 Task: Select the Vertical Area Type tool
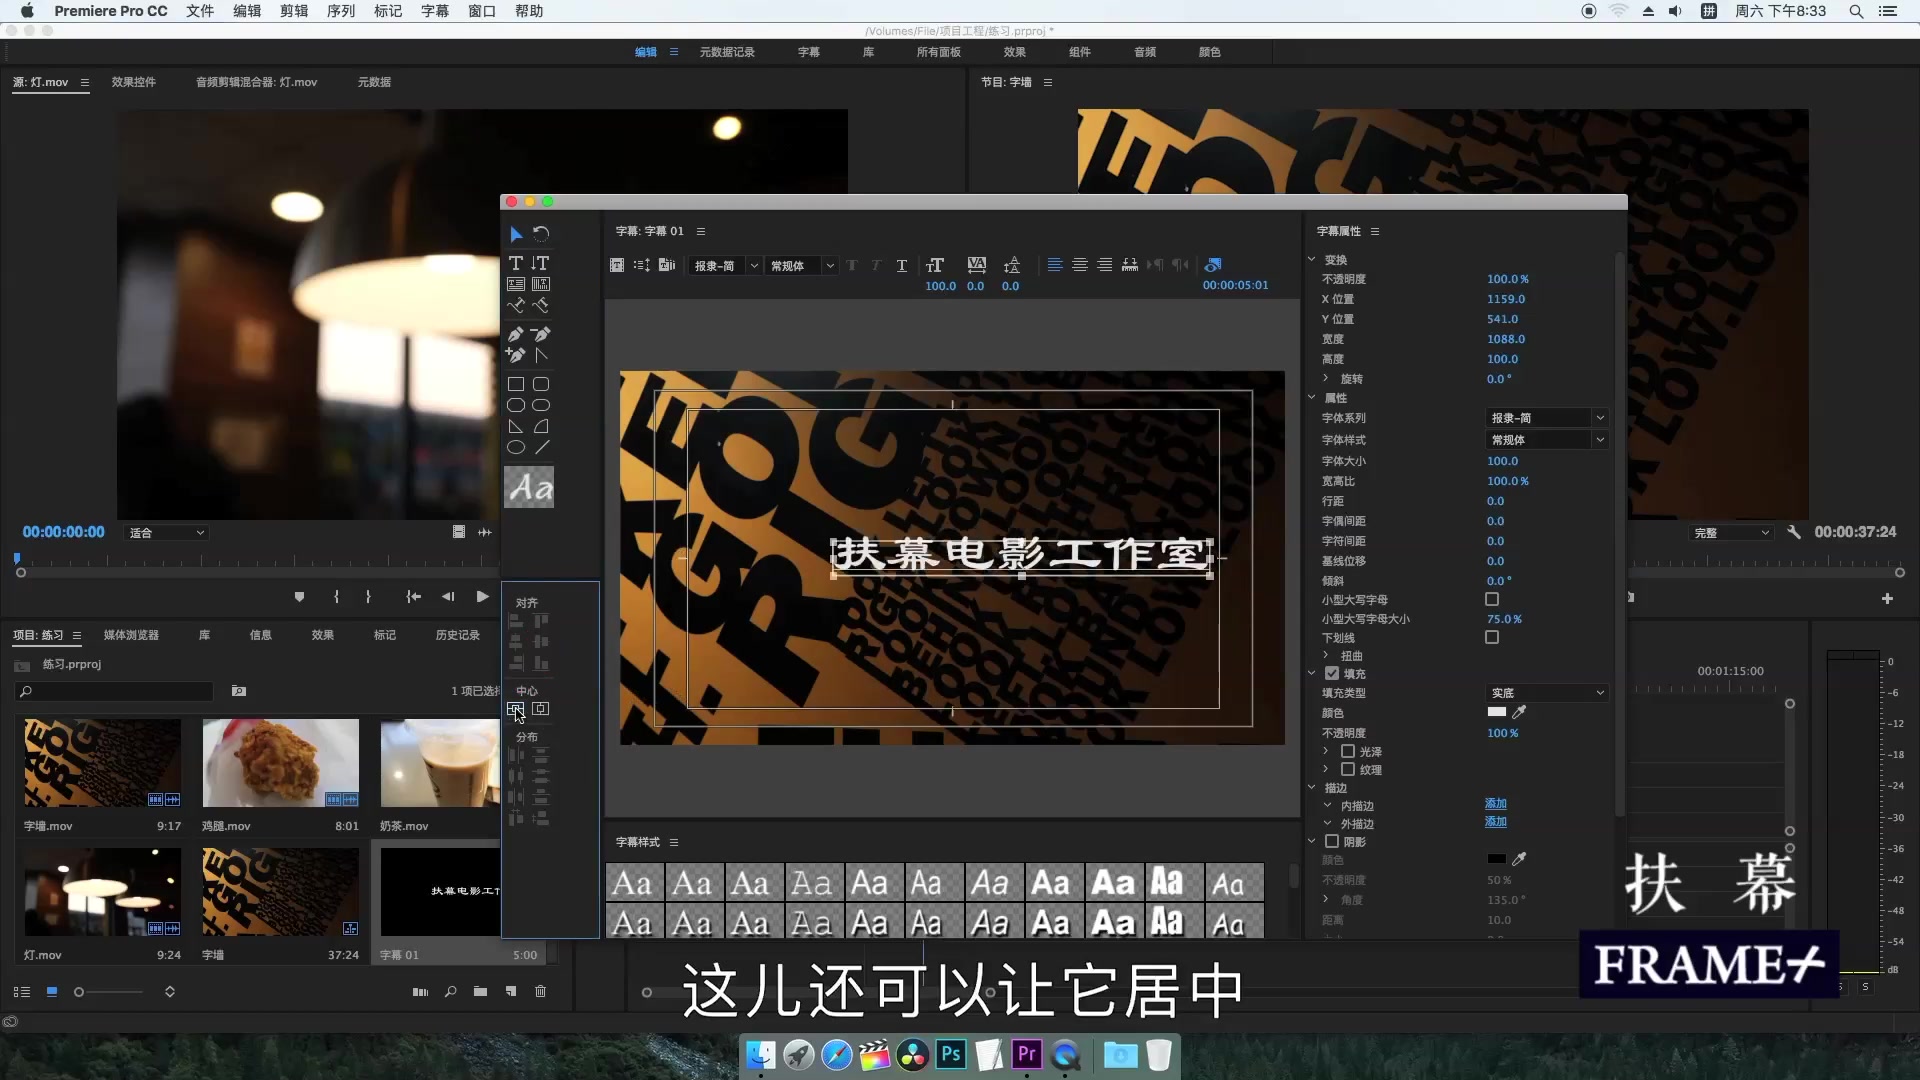[541, 284]
